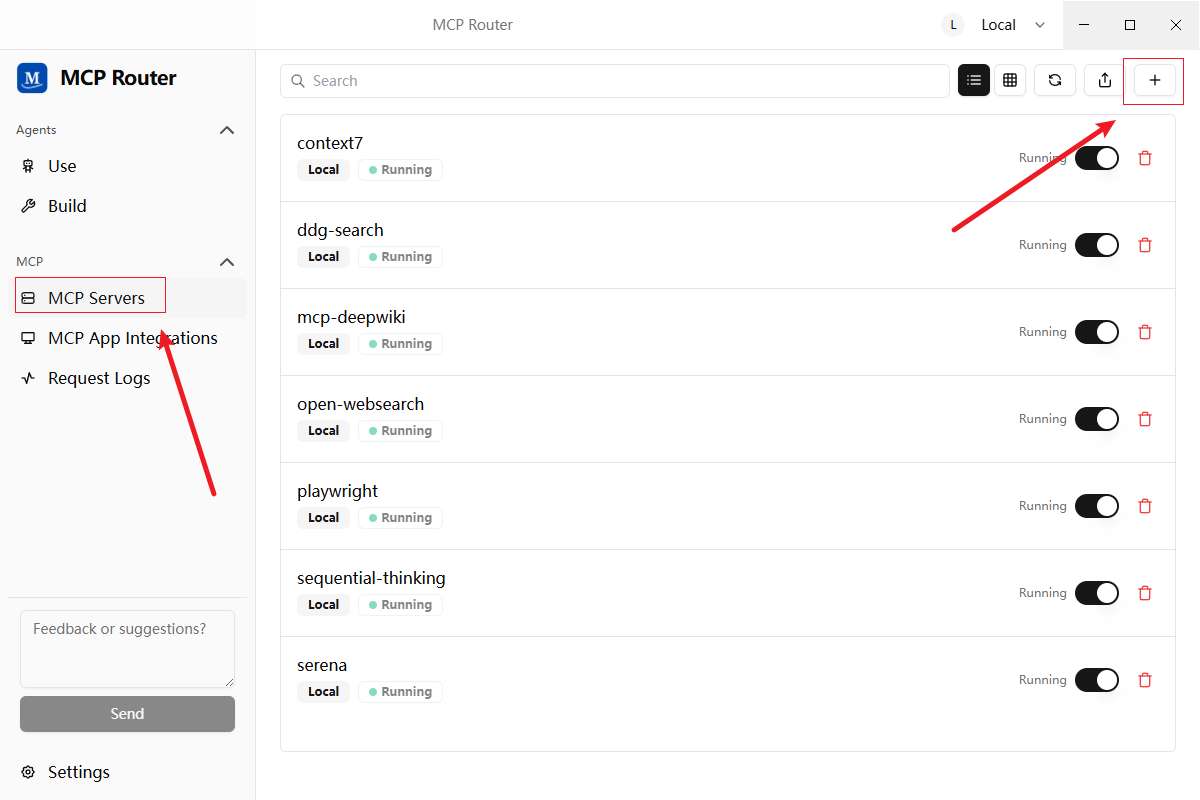
Task: Click the Send feedback button
Action: (127, 714)
